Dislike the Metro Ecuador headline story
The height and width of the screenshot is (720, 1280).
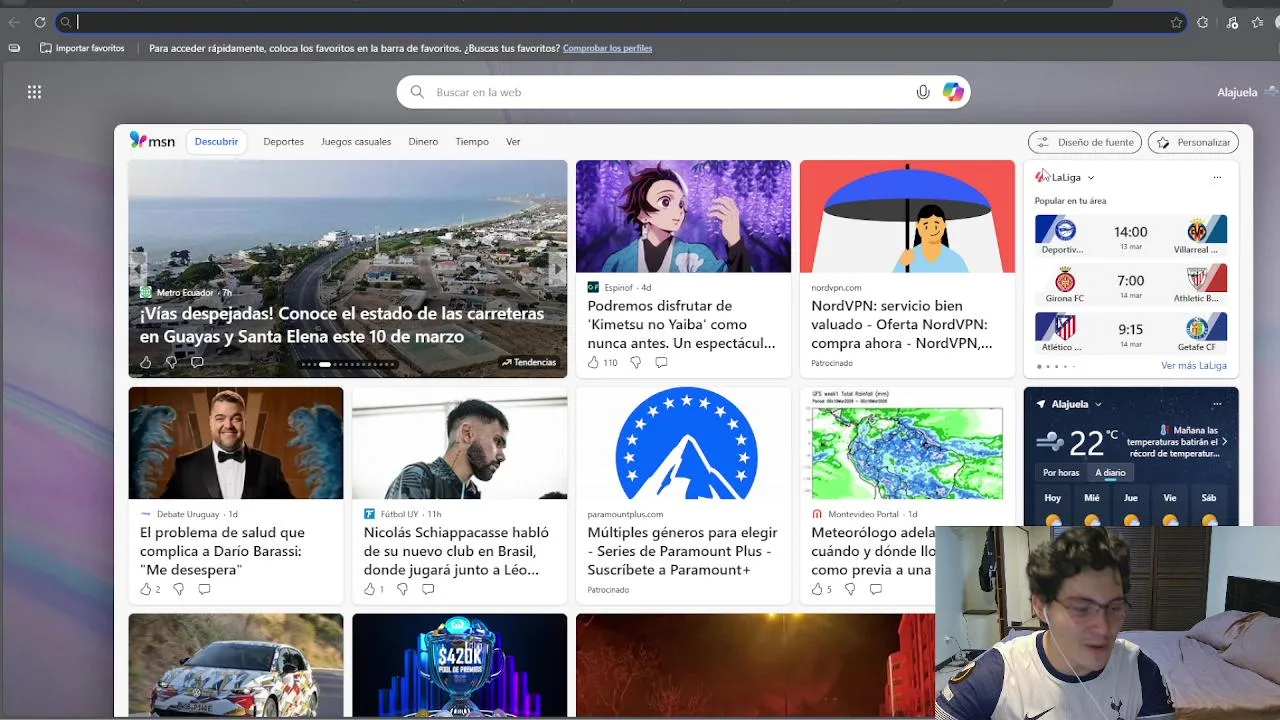tap(171, 362)
